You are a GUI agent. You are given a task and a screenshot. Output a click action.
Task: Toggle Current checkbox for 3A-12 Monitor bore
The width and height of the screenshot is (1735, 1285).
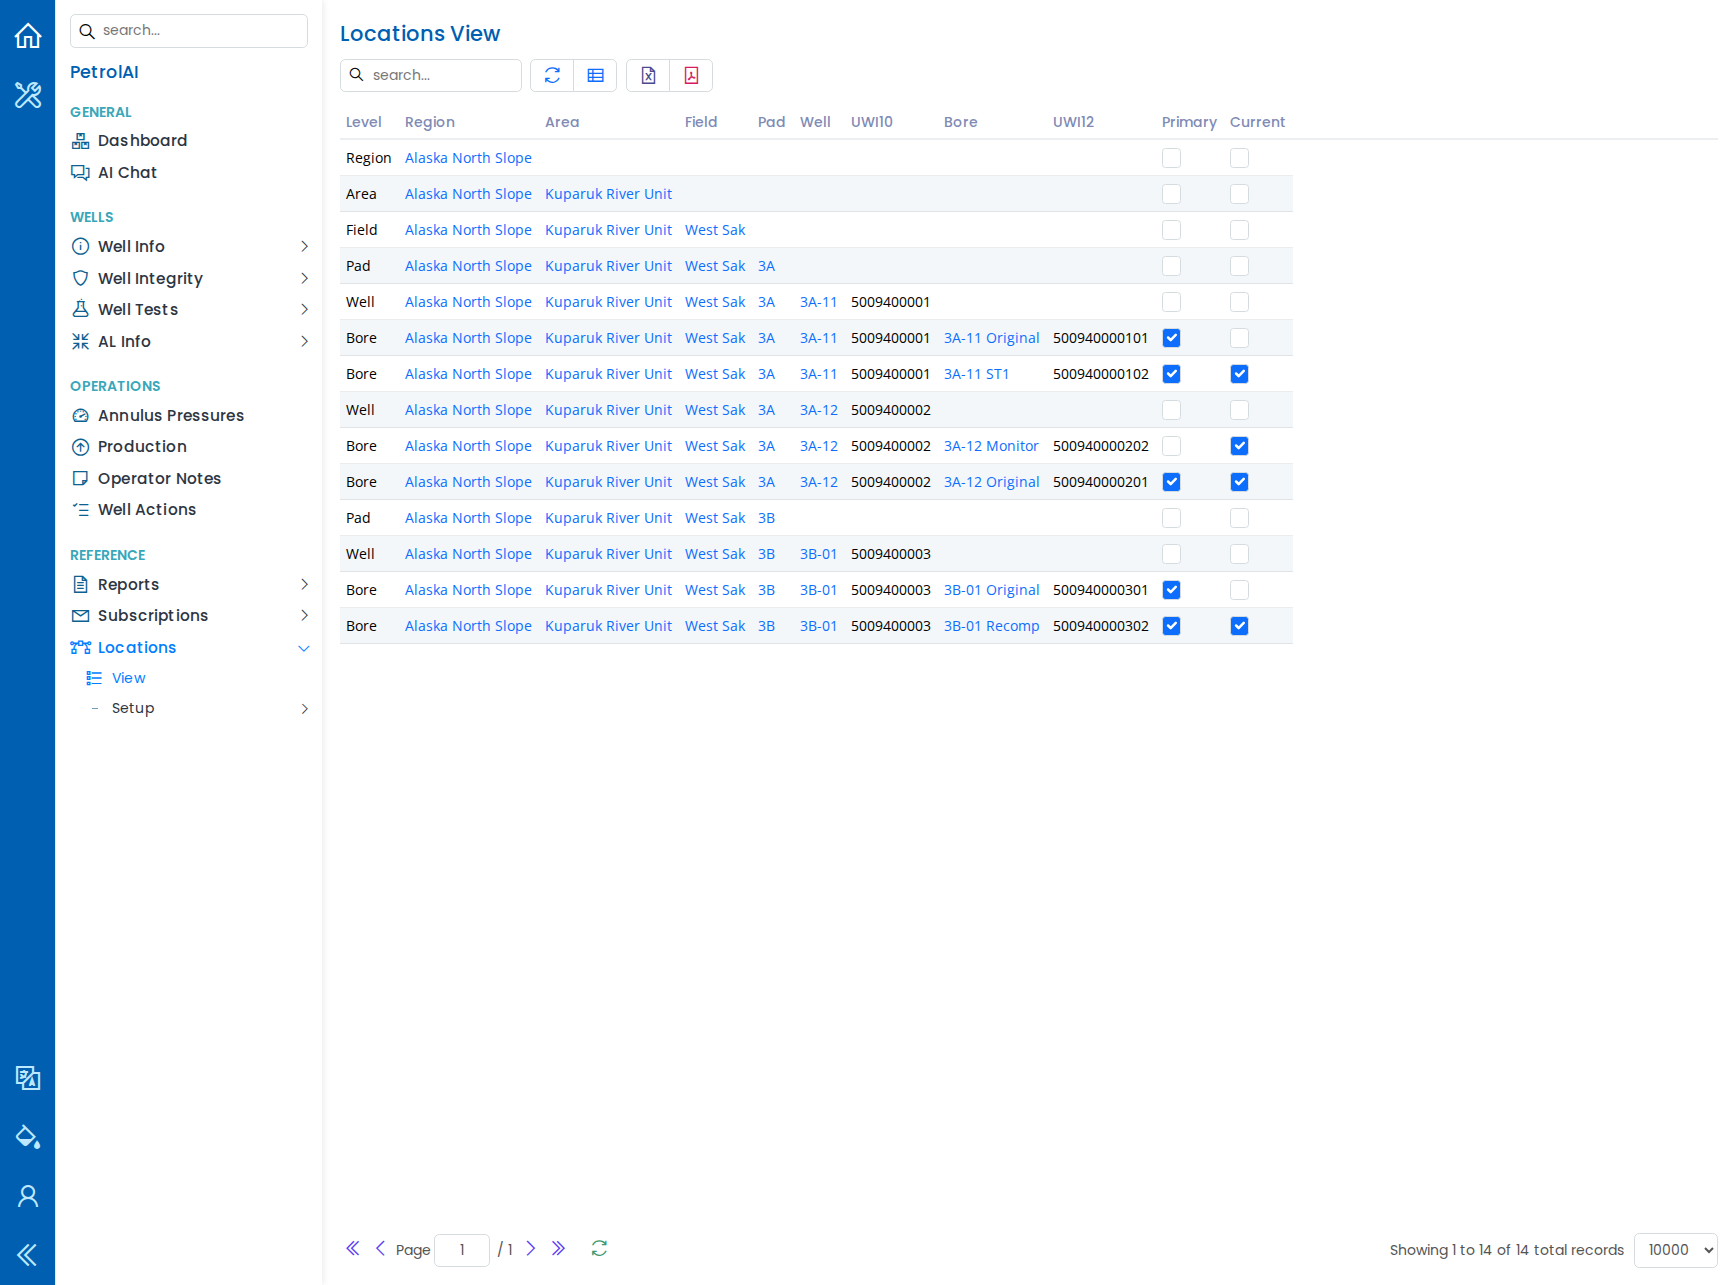1240,446
